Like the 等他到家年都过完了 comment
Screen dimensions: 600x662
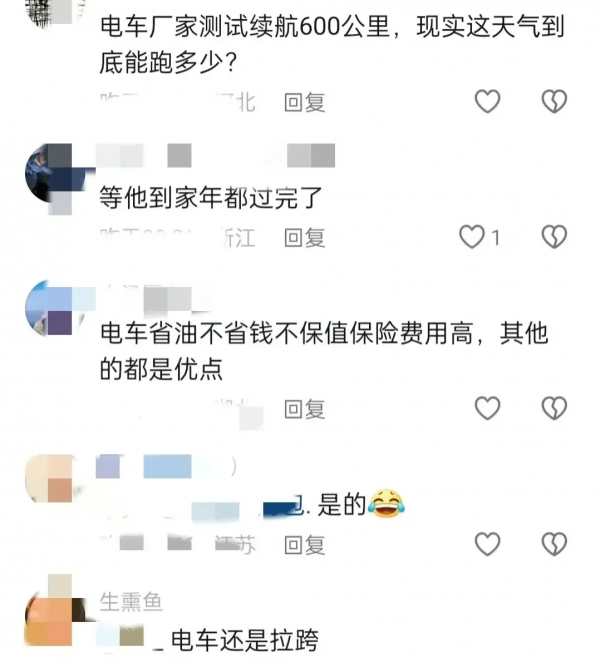coord(472,237)
